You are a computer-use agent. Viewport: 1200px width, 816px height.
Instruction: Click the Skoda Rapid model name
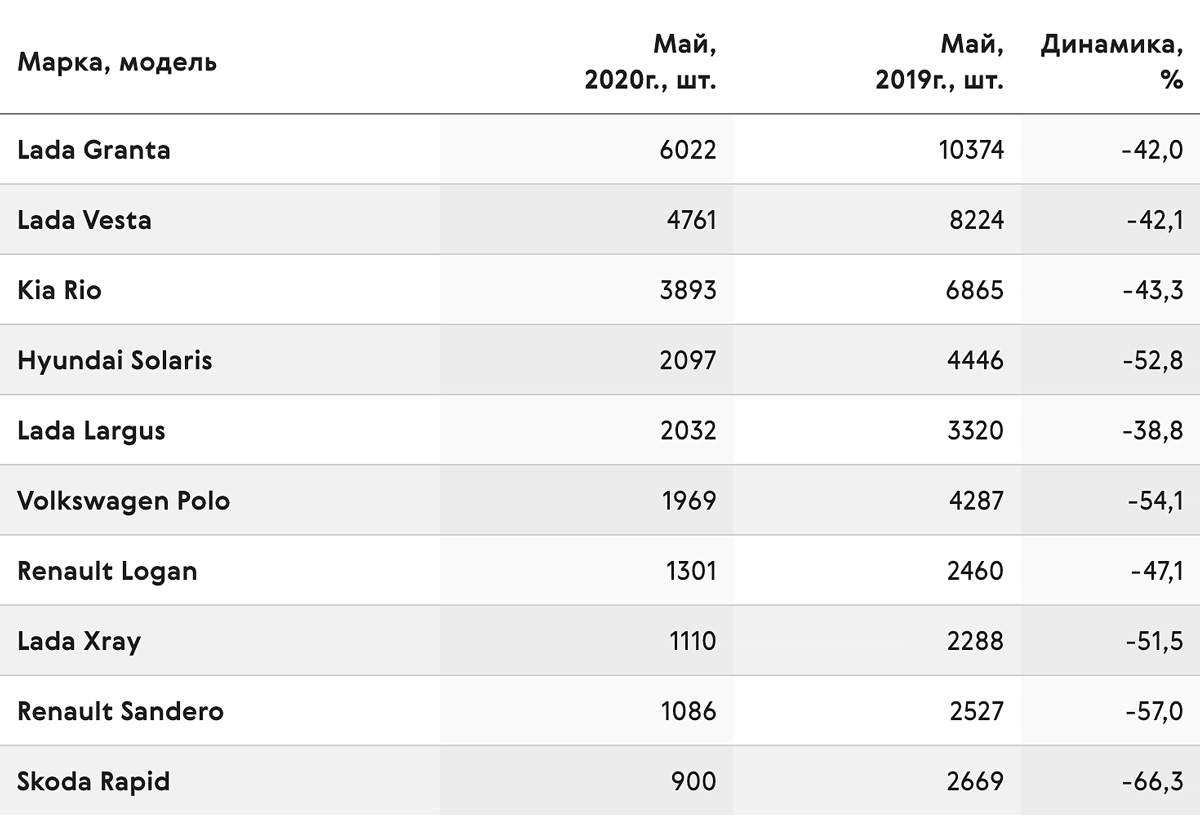pos(94,781)
